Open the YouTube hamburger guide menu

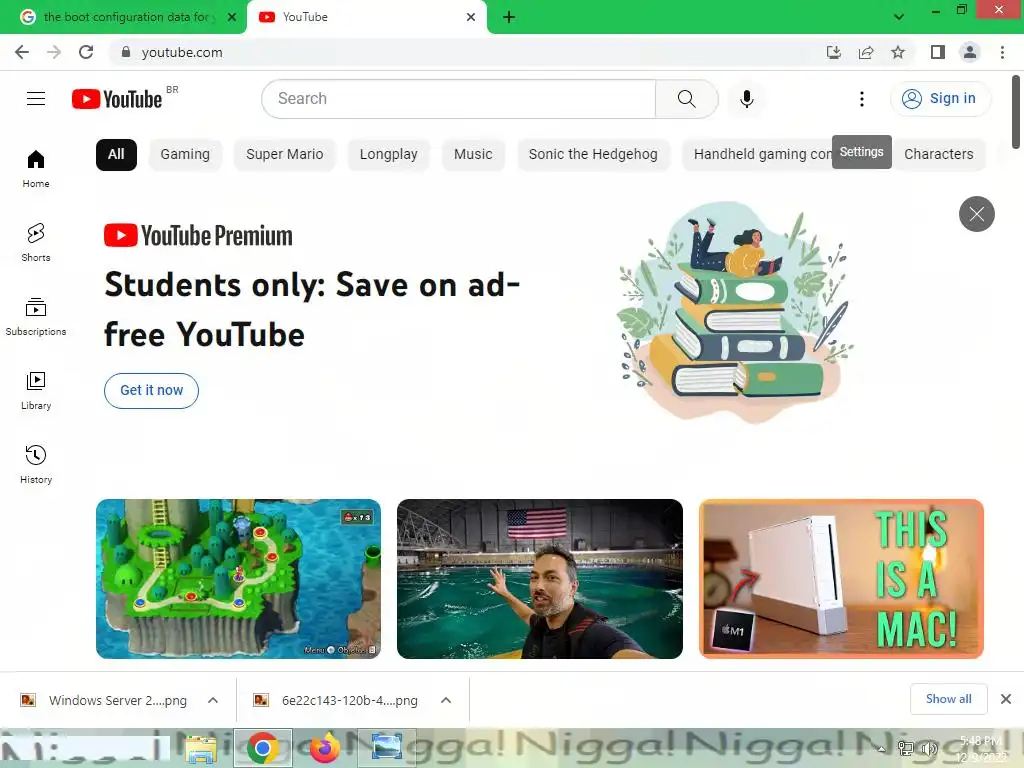tap(36, 99)
